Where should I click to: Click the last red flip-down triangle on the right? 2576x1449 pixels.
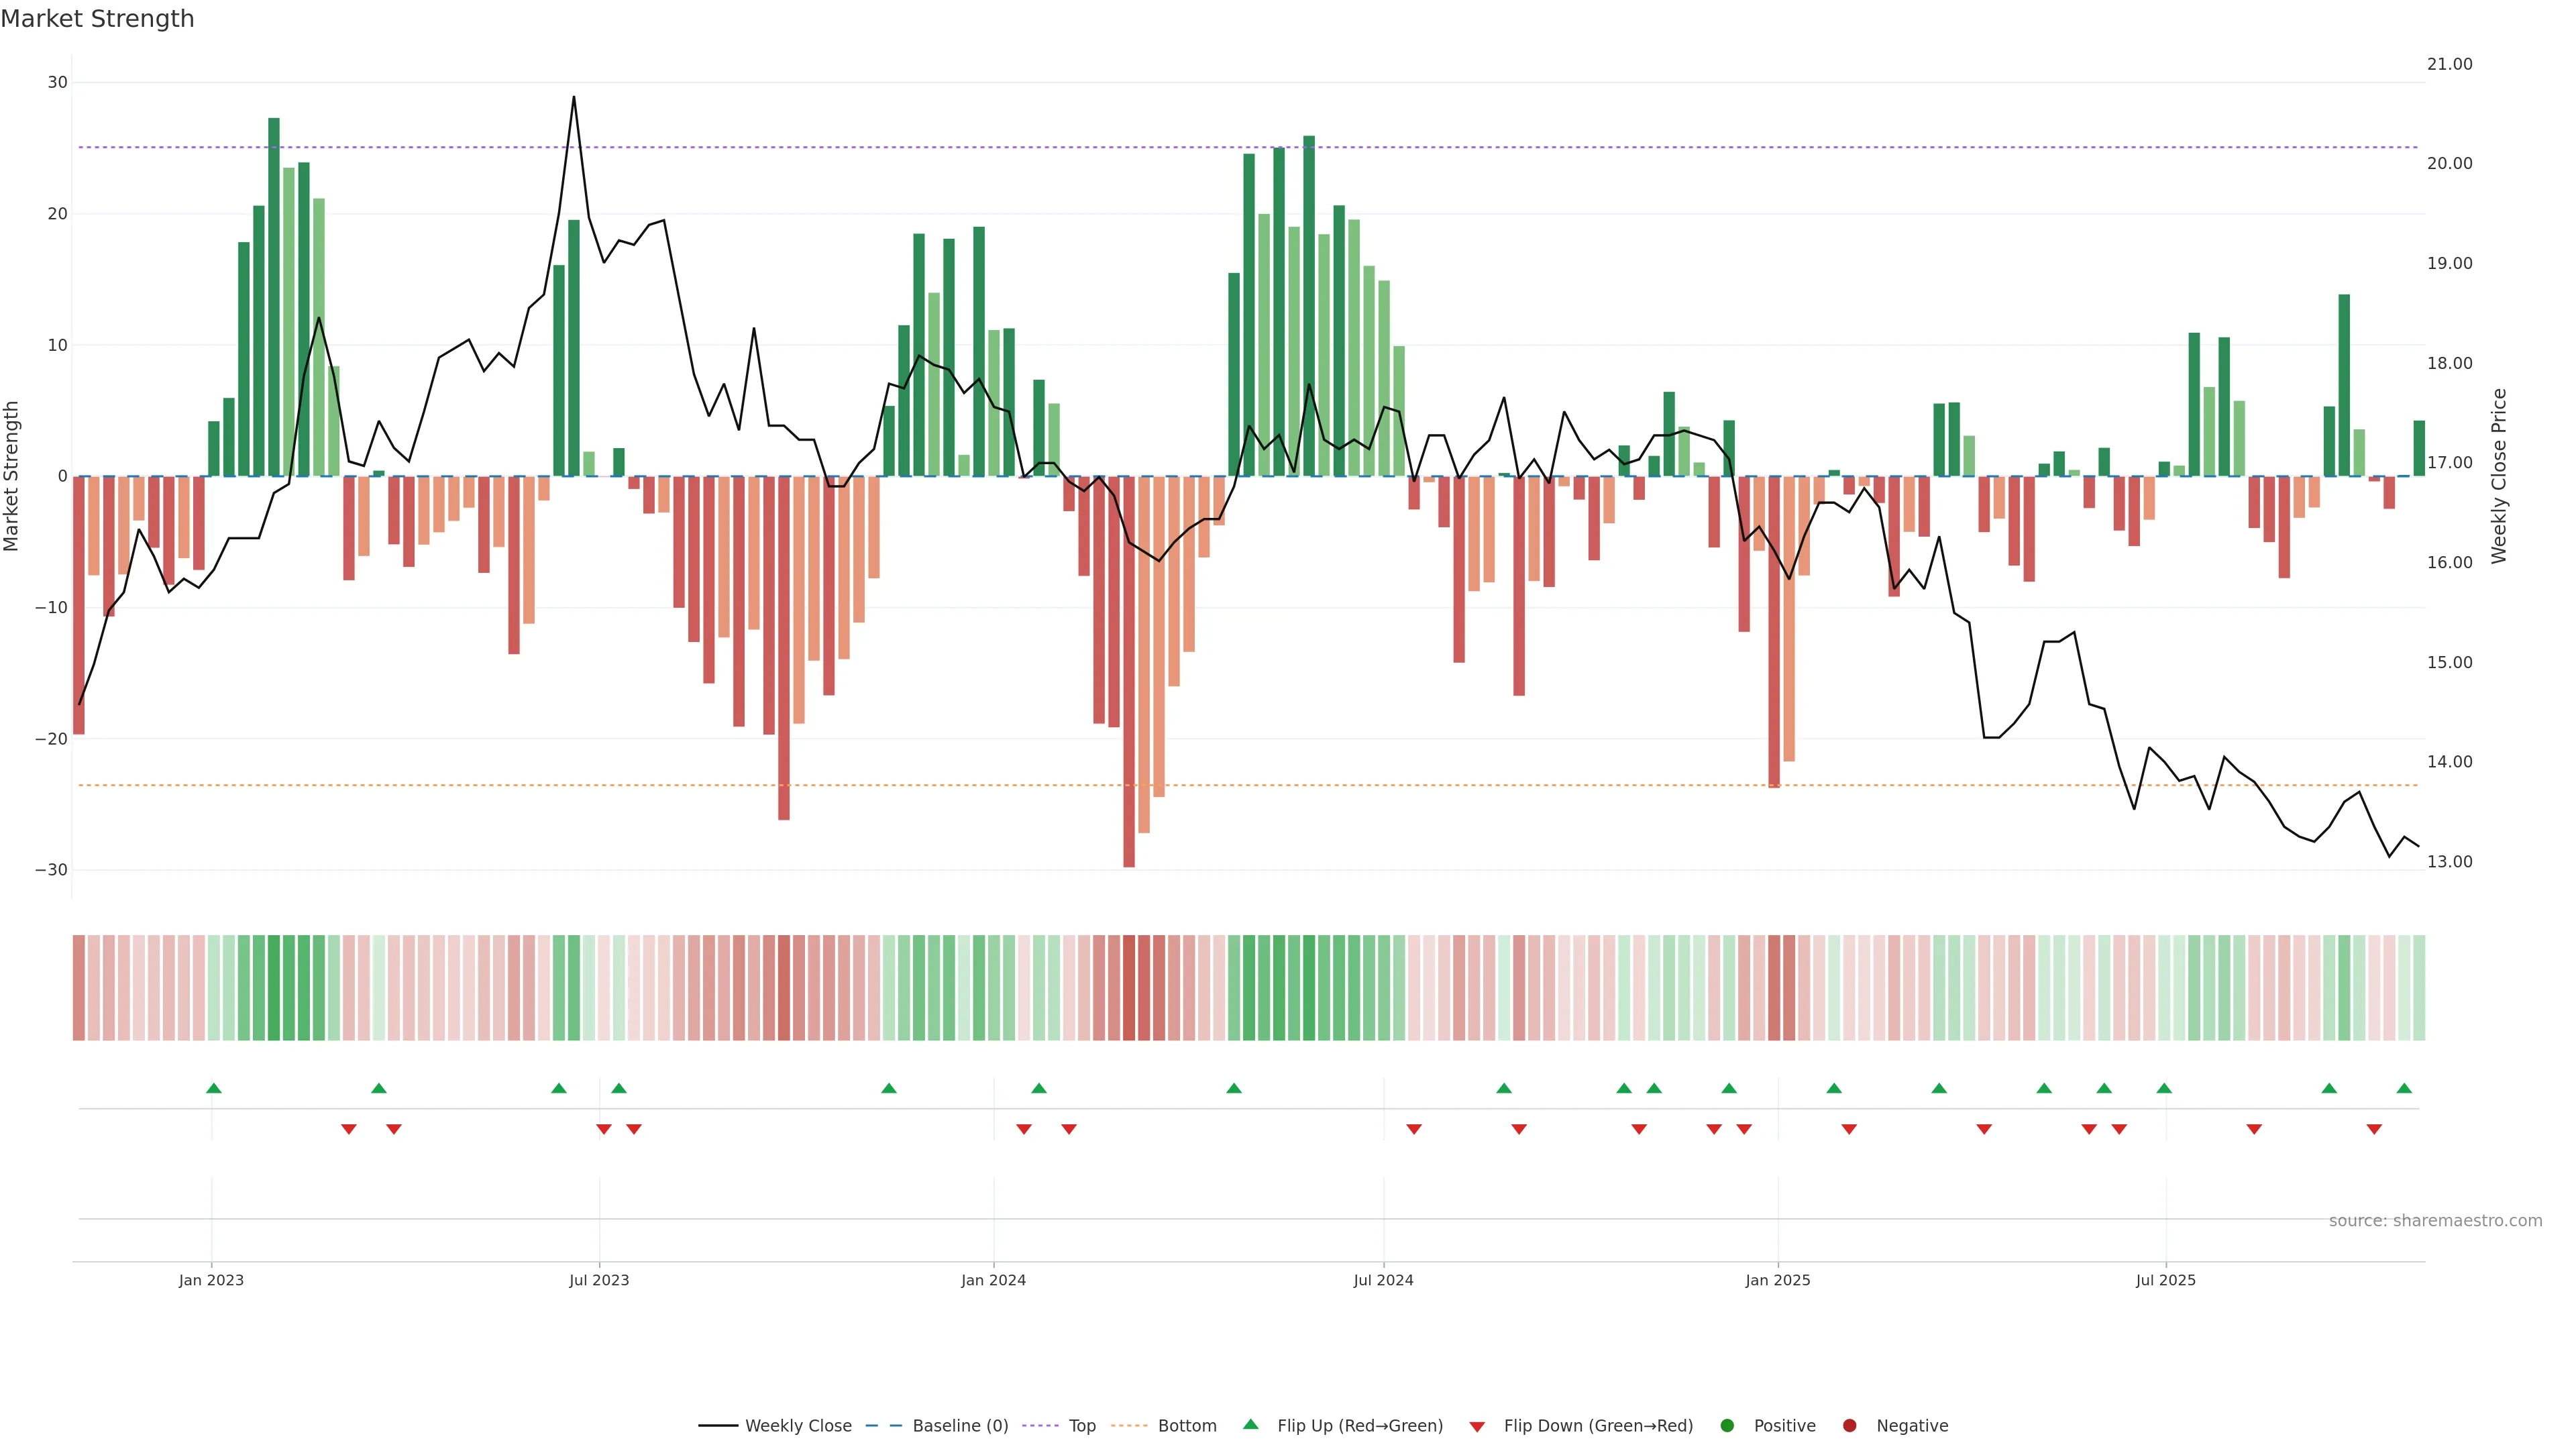tap(2374, 1129)
